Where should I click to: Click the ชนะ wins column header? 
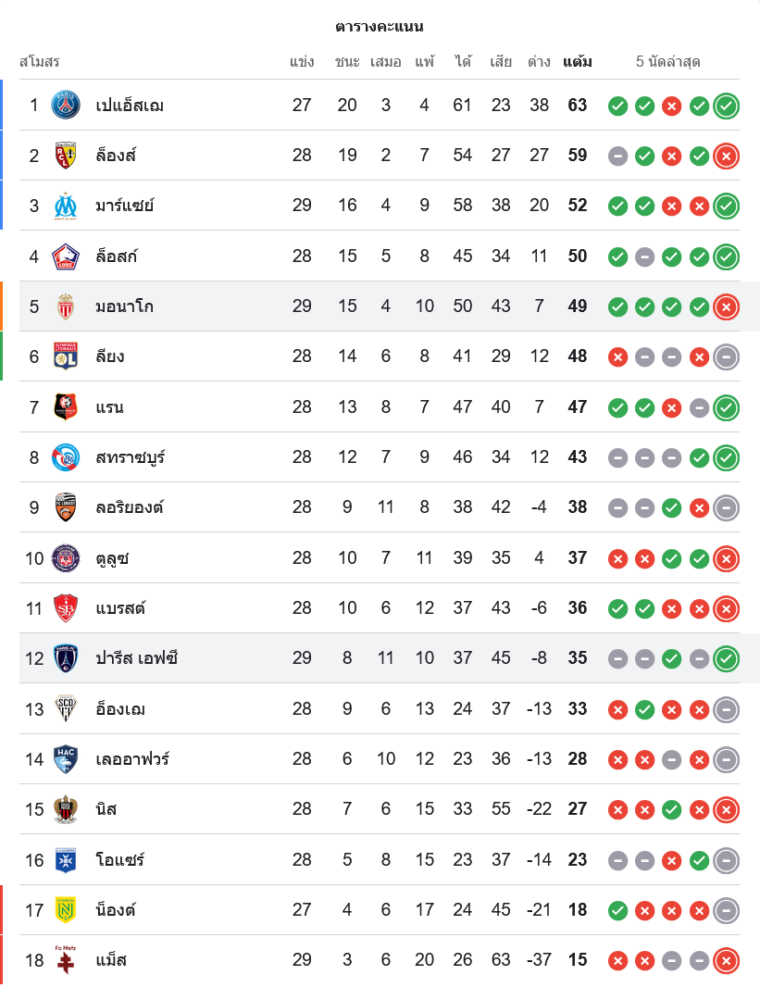tap(347, 62)
